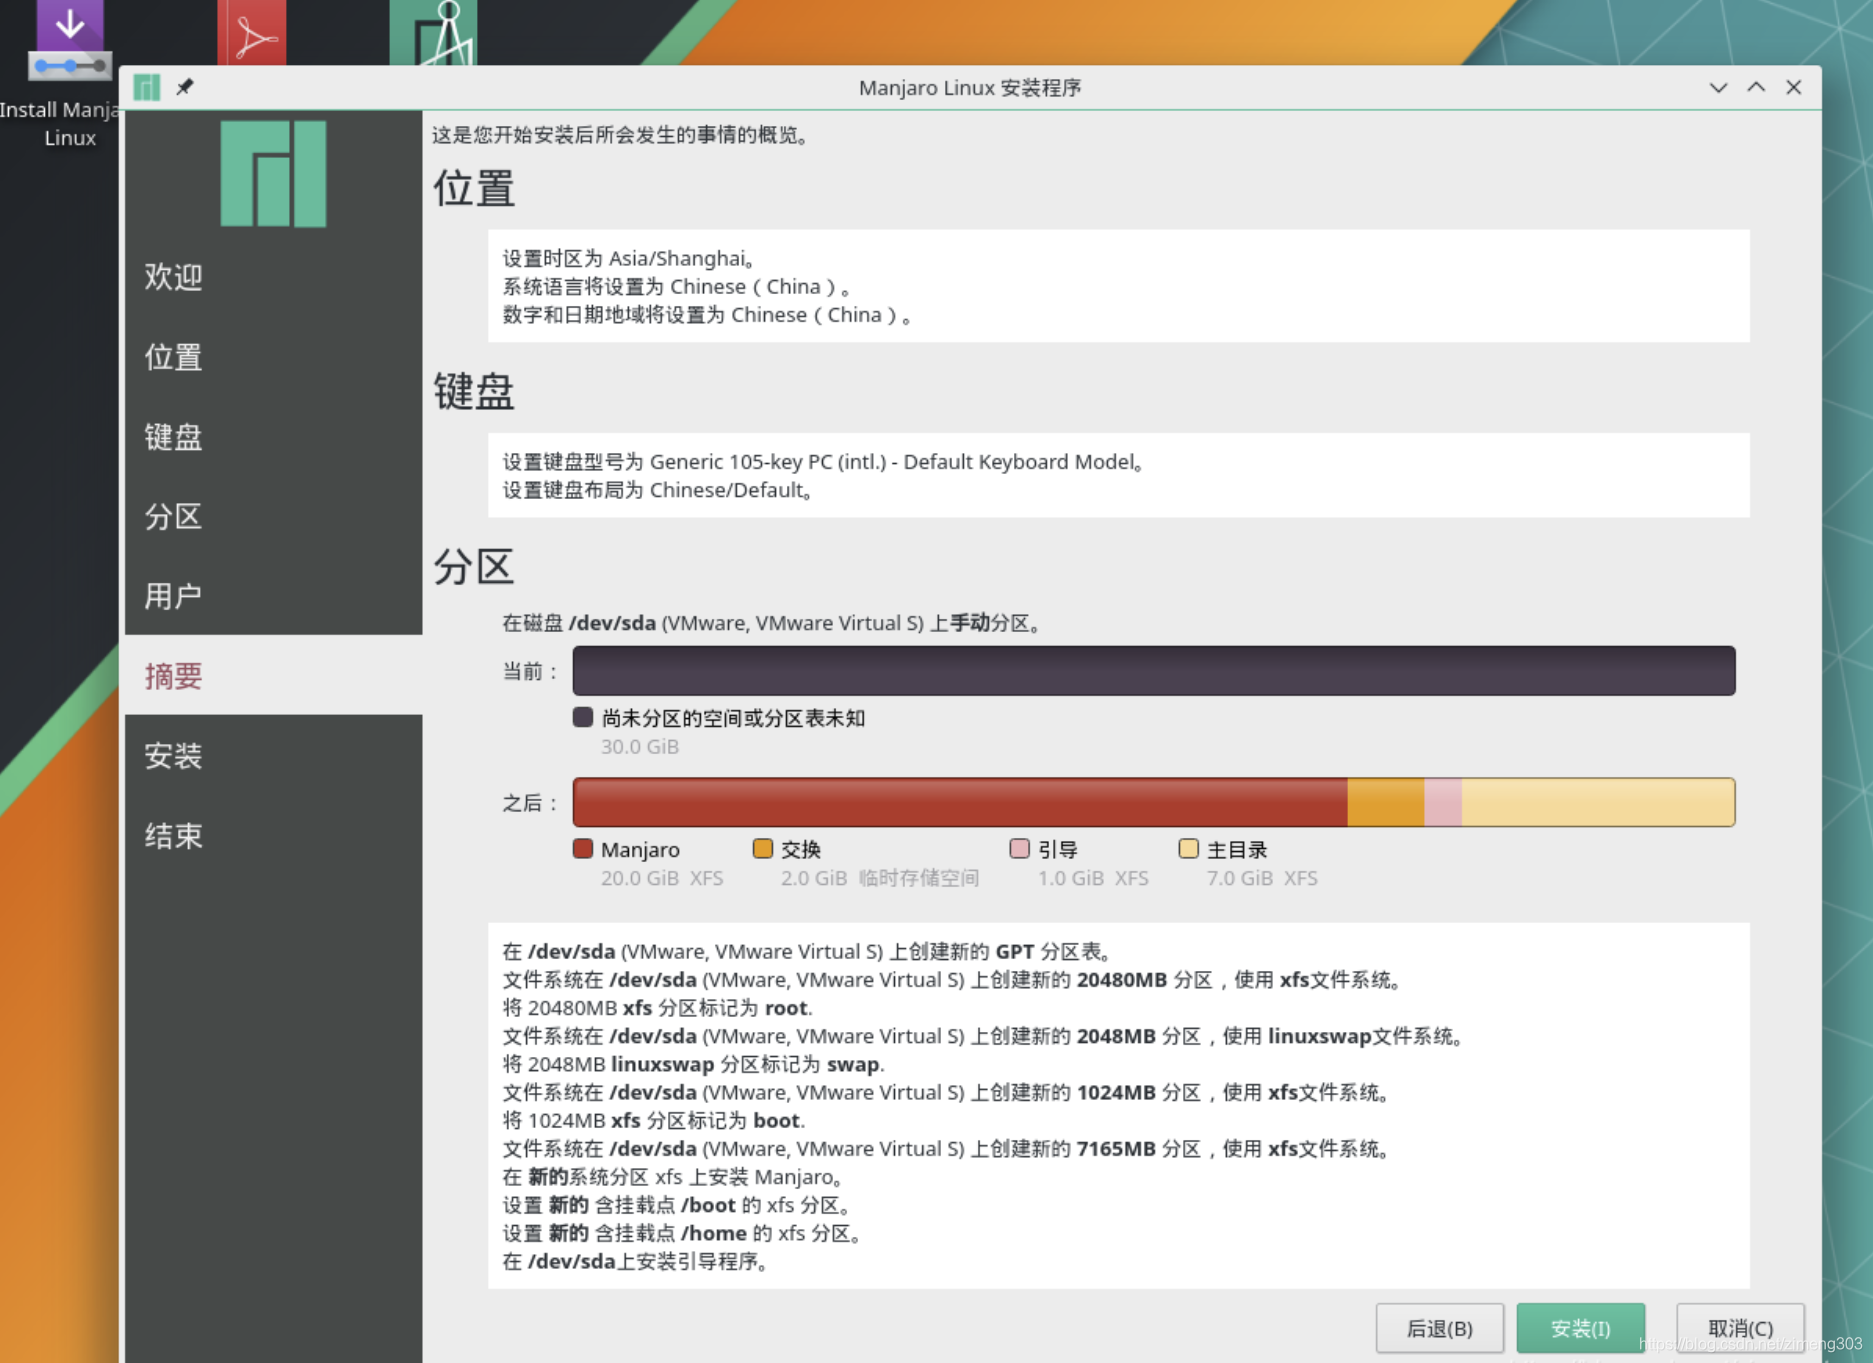The image size is (1873, 1363).
Task: Click the Manjaro window menu icon in titlebar
Action: click(x=147, y=87)
